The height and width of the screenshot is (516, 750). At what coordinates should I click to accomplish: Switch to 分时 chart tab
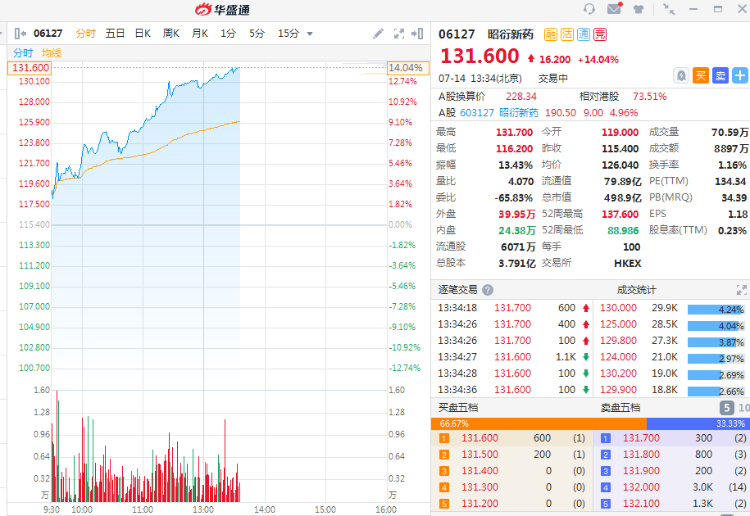[86, 33]
